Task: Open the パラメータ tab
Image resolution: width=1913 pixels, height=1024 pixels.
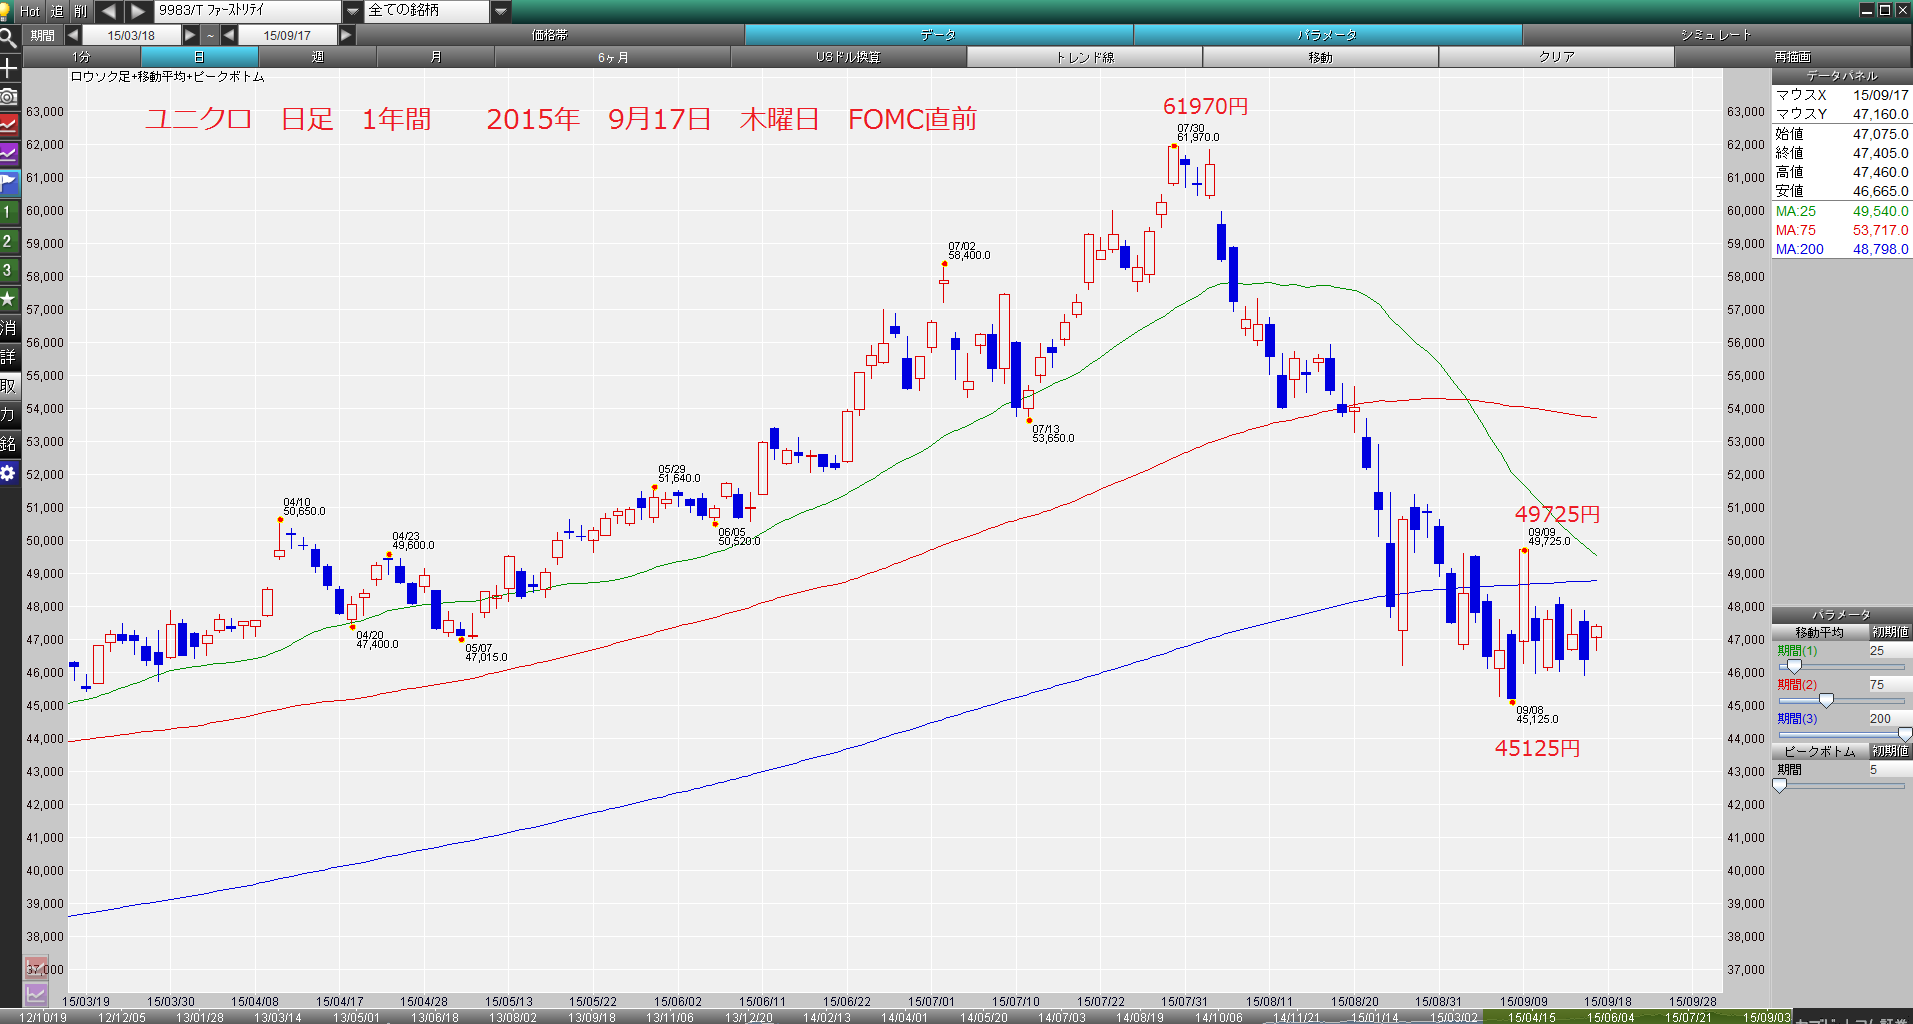Action: click(1328, 35)
